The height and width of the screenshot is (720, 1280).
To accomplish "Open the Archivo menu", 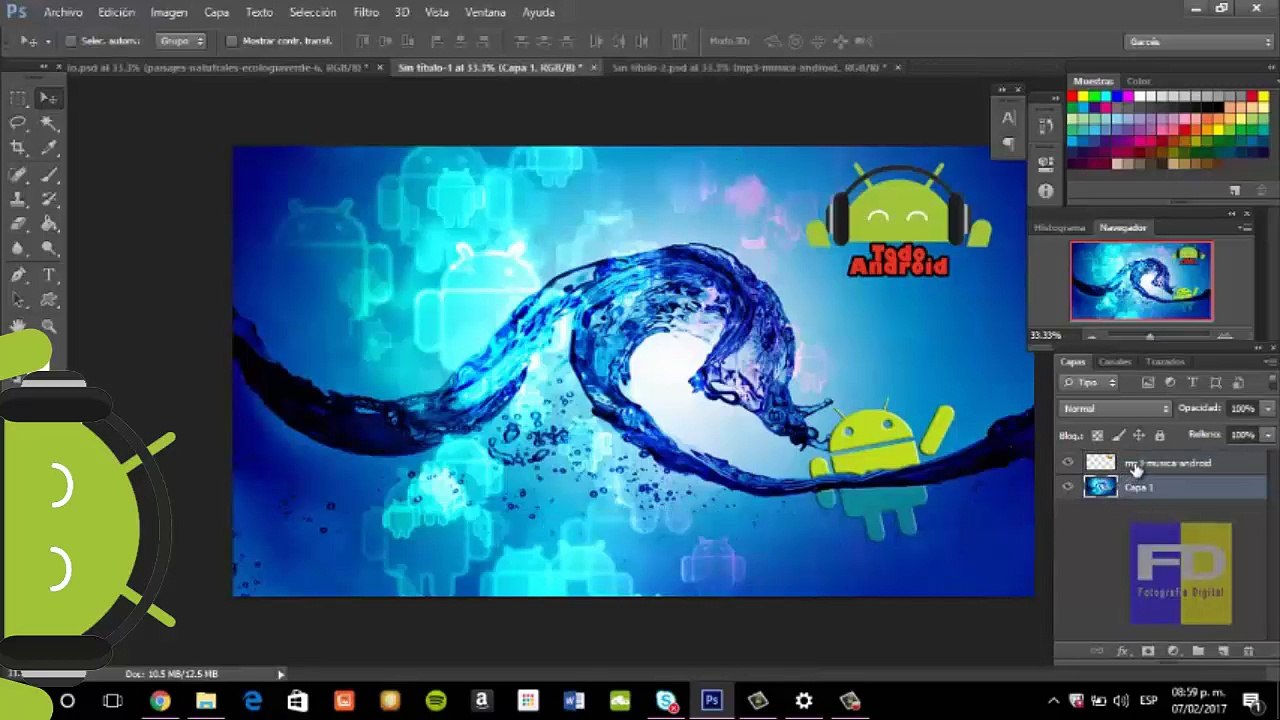I will tap(63, 12).
